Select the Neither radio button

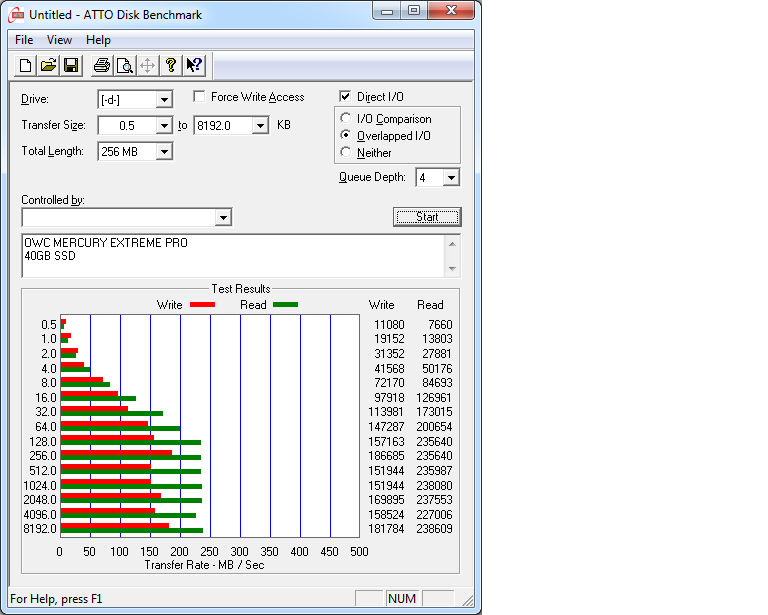(346, 152)
